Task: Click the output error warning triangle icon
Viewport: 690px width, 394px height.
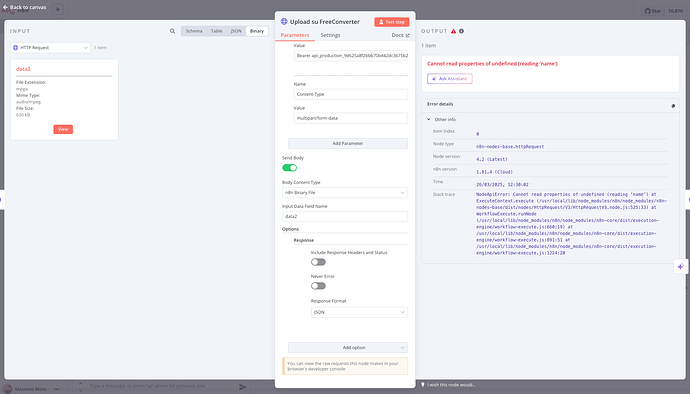Action: click(453, 31)
